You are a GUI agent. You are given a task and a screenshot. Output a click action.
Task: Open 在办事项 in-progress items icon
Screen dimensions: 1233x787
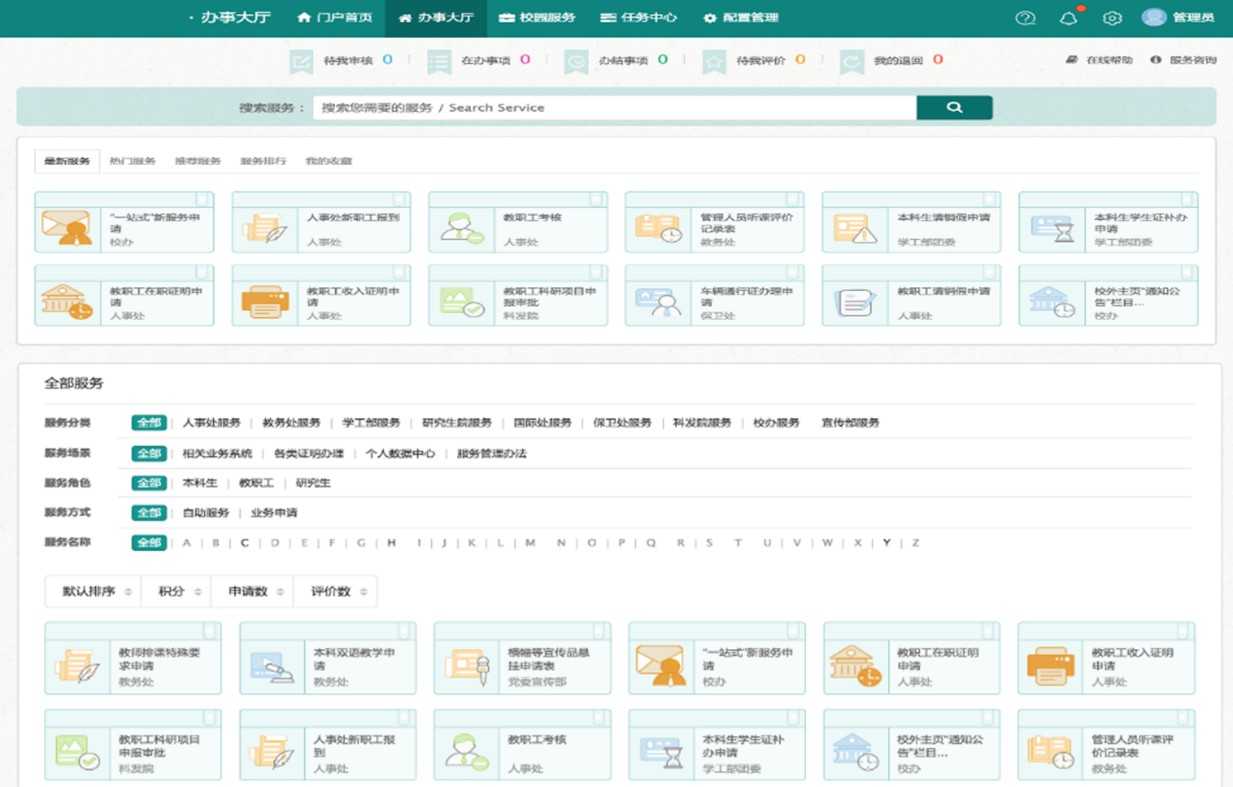[438, 62]
